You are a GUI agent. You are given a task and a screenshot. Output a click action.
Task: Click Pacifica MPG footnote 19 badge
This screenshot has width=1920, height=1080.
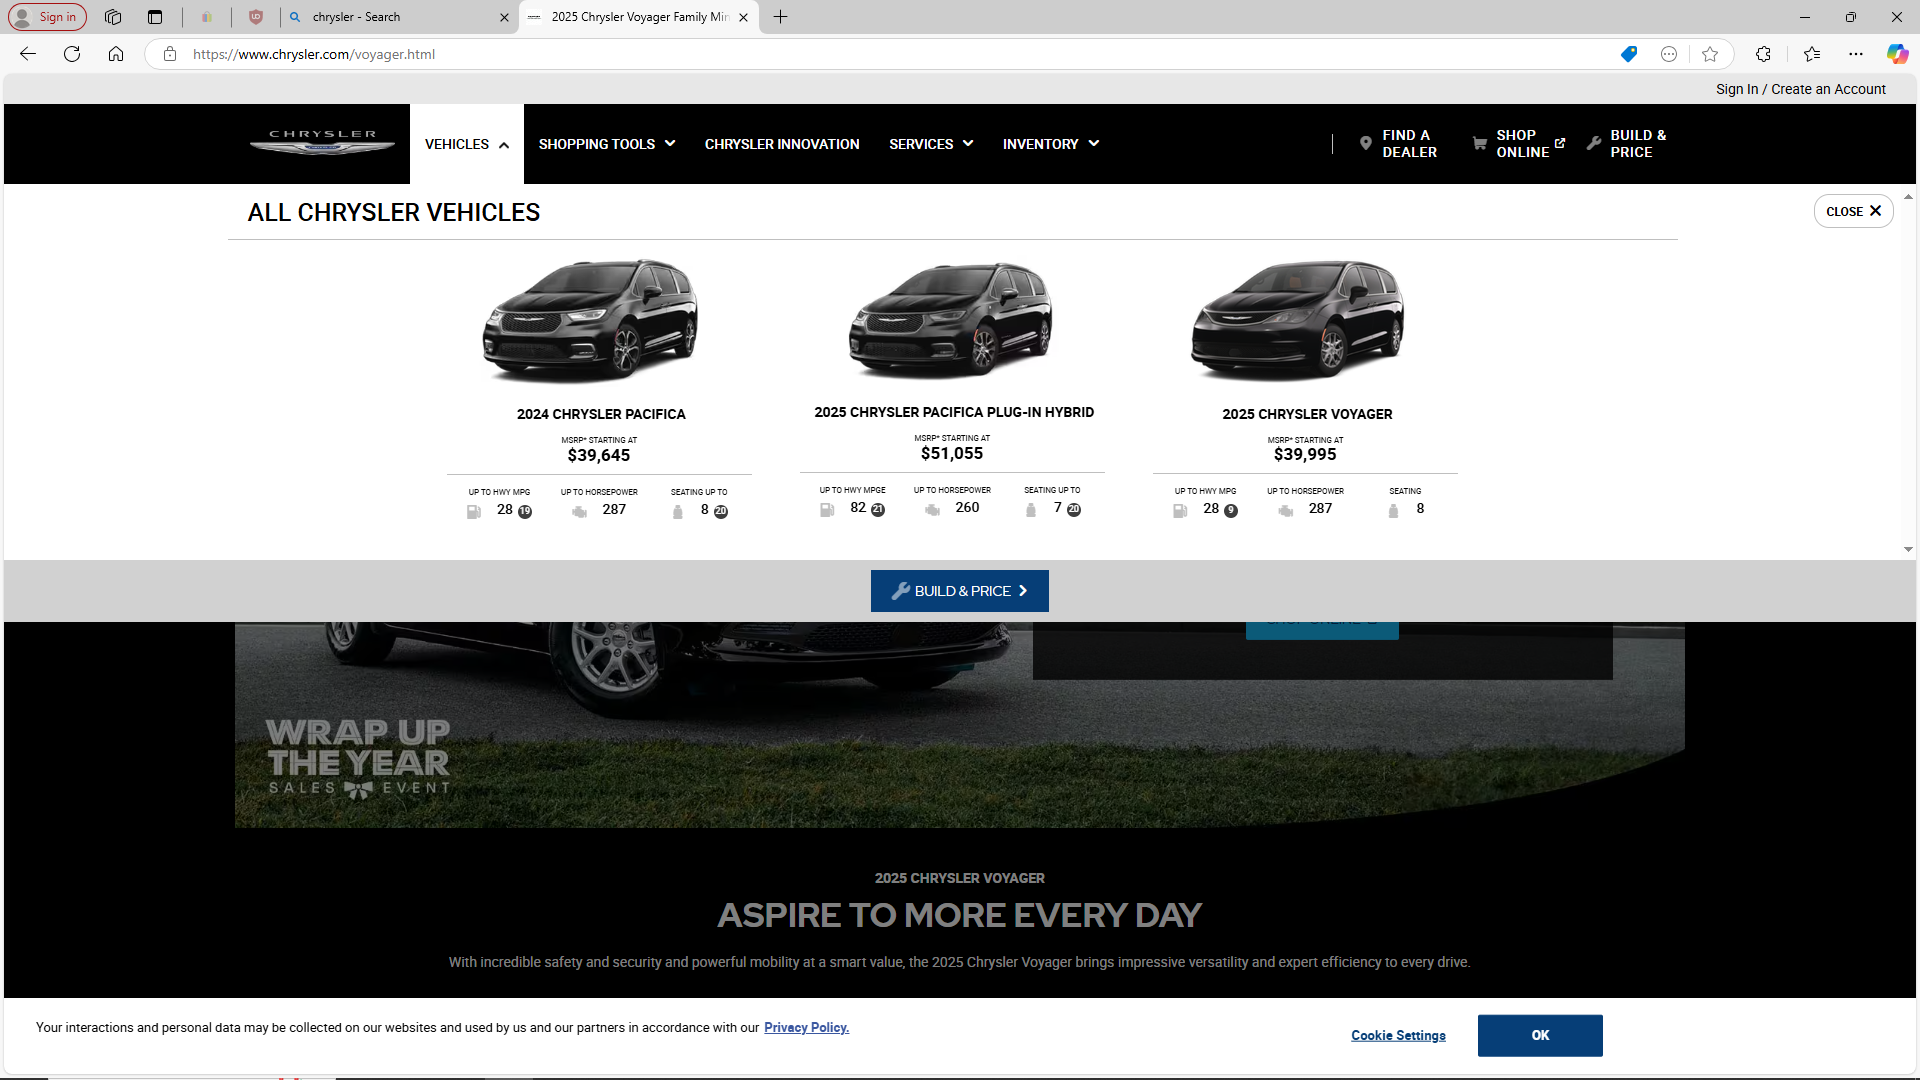point(525,512)
